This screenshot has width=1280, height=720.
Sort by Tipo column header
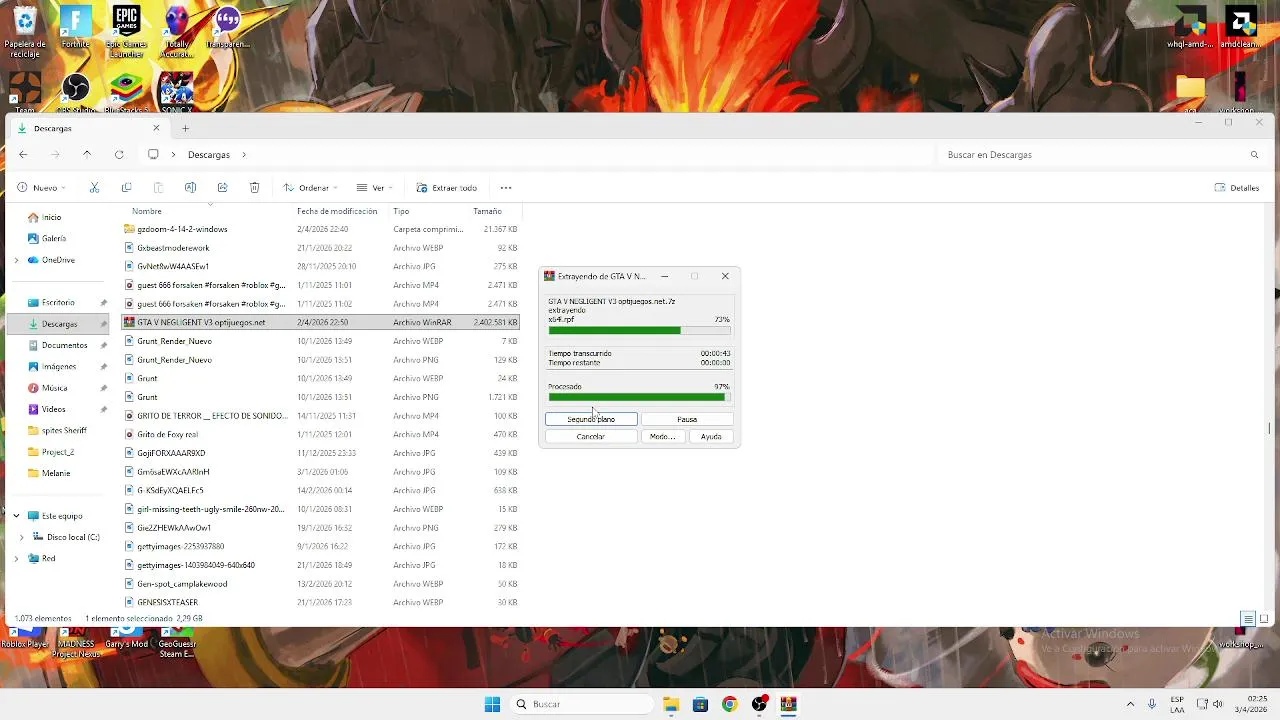point(401,211)
